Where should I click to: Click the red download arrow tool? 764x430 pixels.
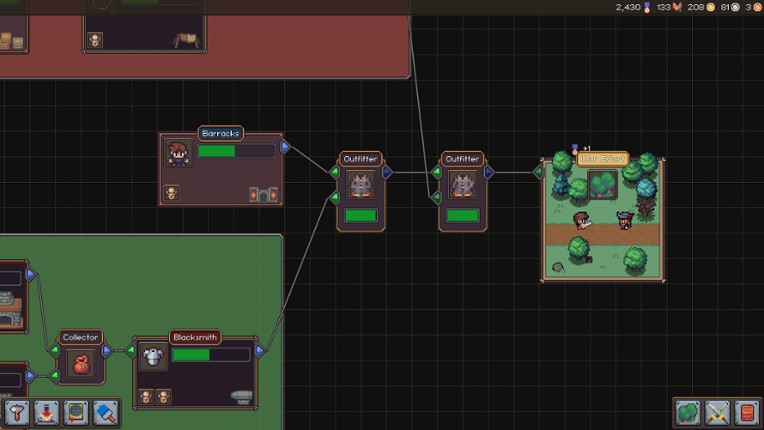[x=46, y=411]
